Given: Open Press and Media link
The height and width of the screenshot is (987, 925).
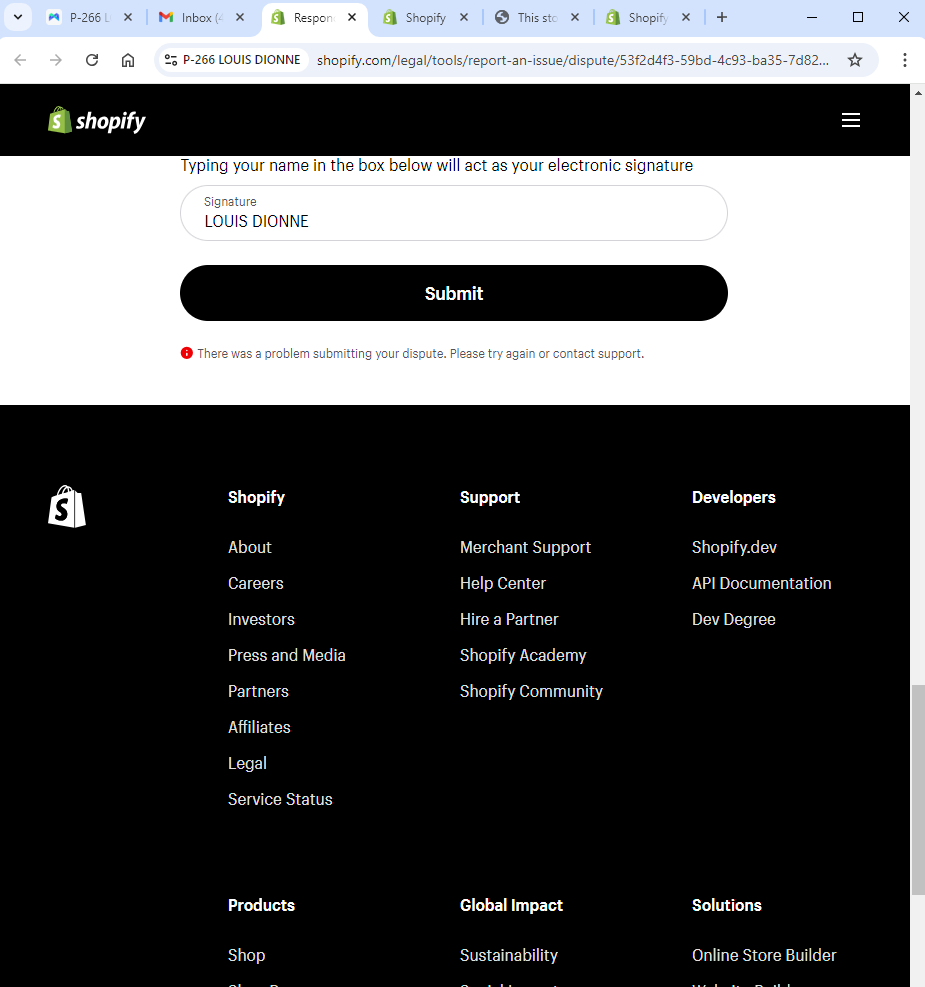Looking at the screenshot, I should point(286,655).
